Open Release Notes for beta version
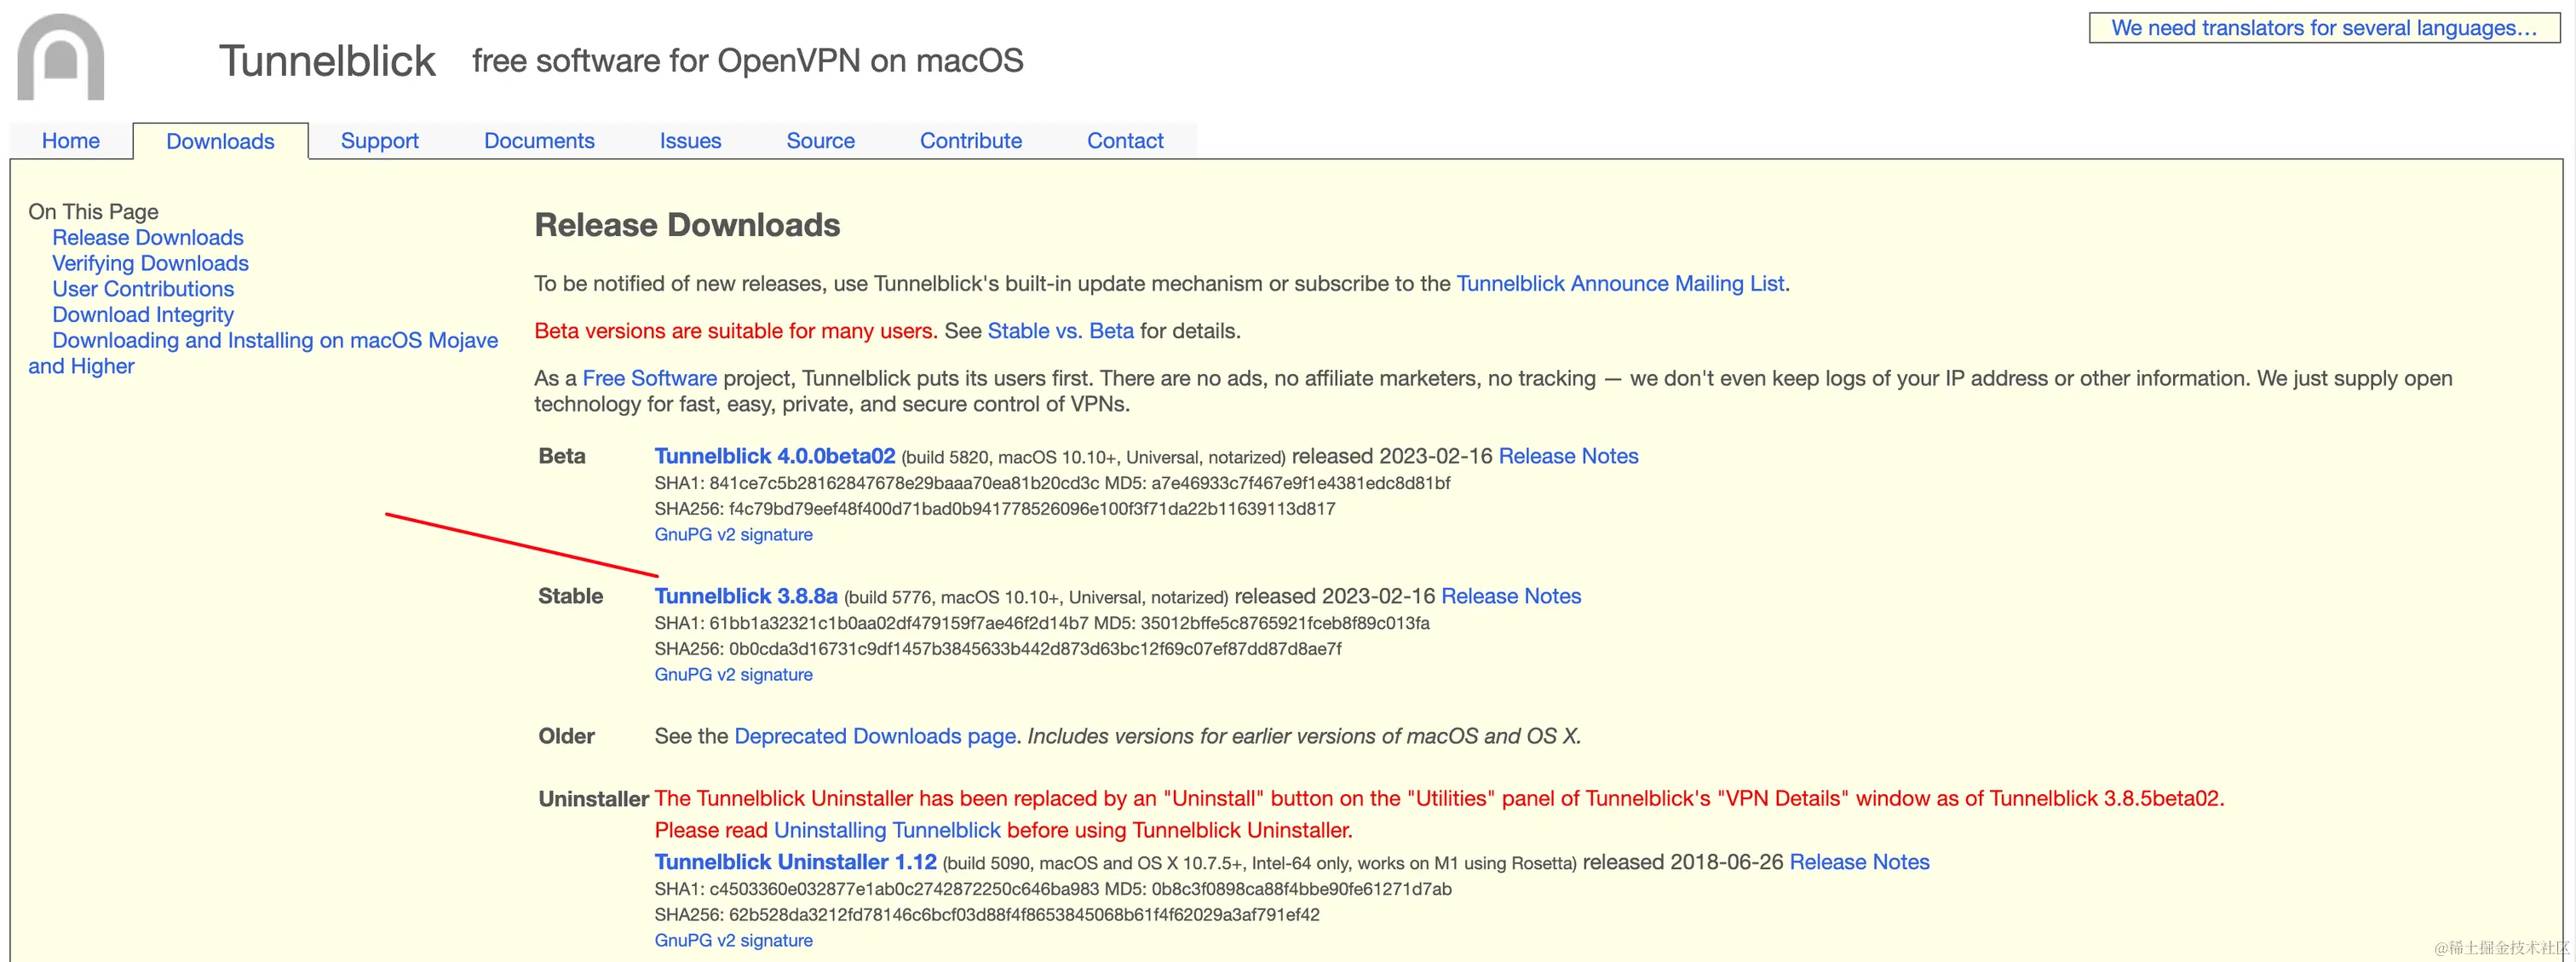The image size is (2576, 962). coord(1567,456)
